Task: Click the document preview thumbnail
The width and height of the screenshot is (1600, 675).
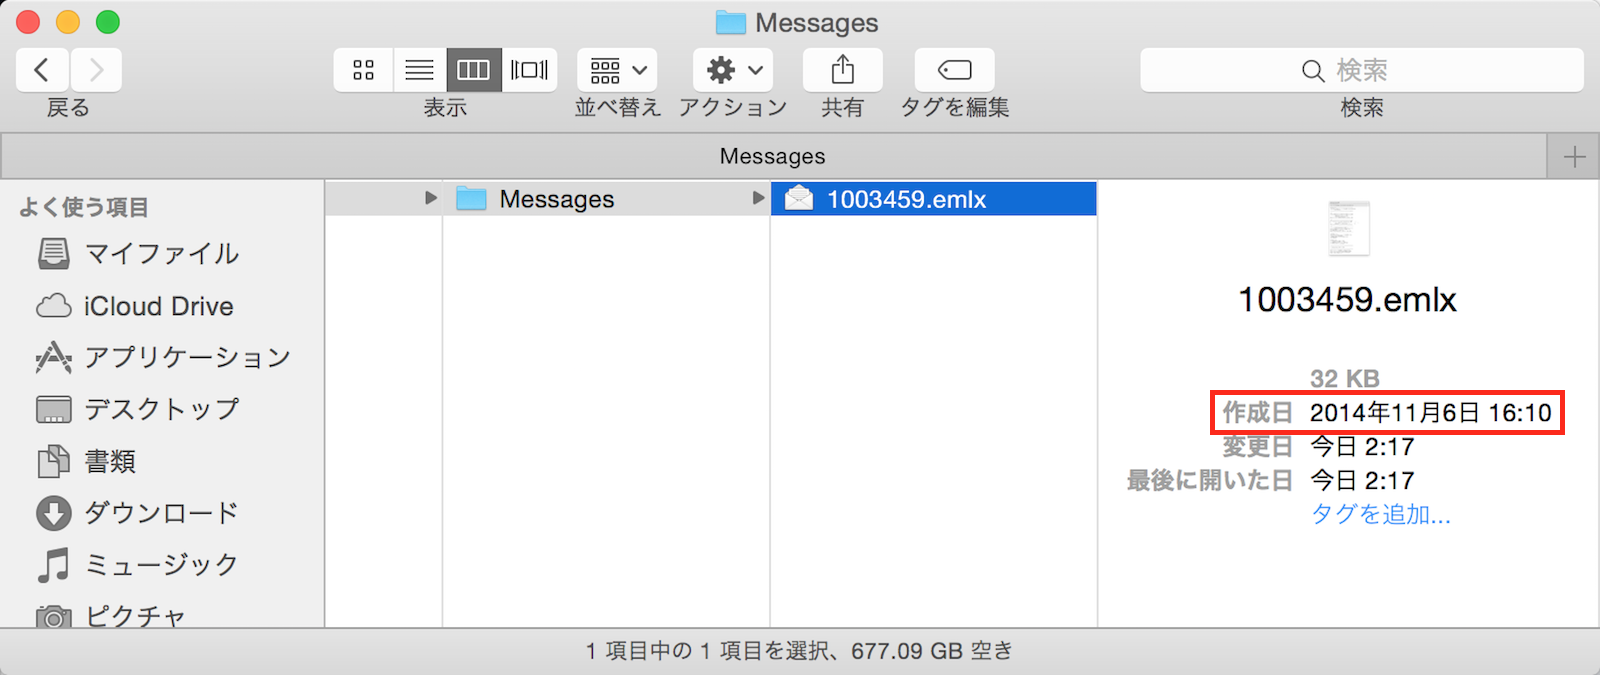Action: coord(1348,228)
